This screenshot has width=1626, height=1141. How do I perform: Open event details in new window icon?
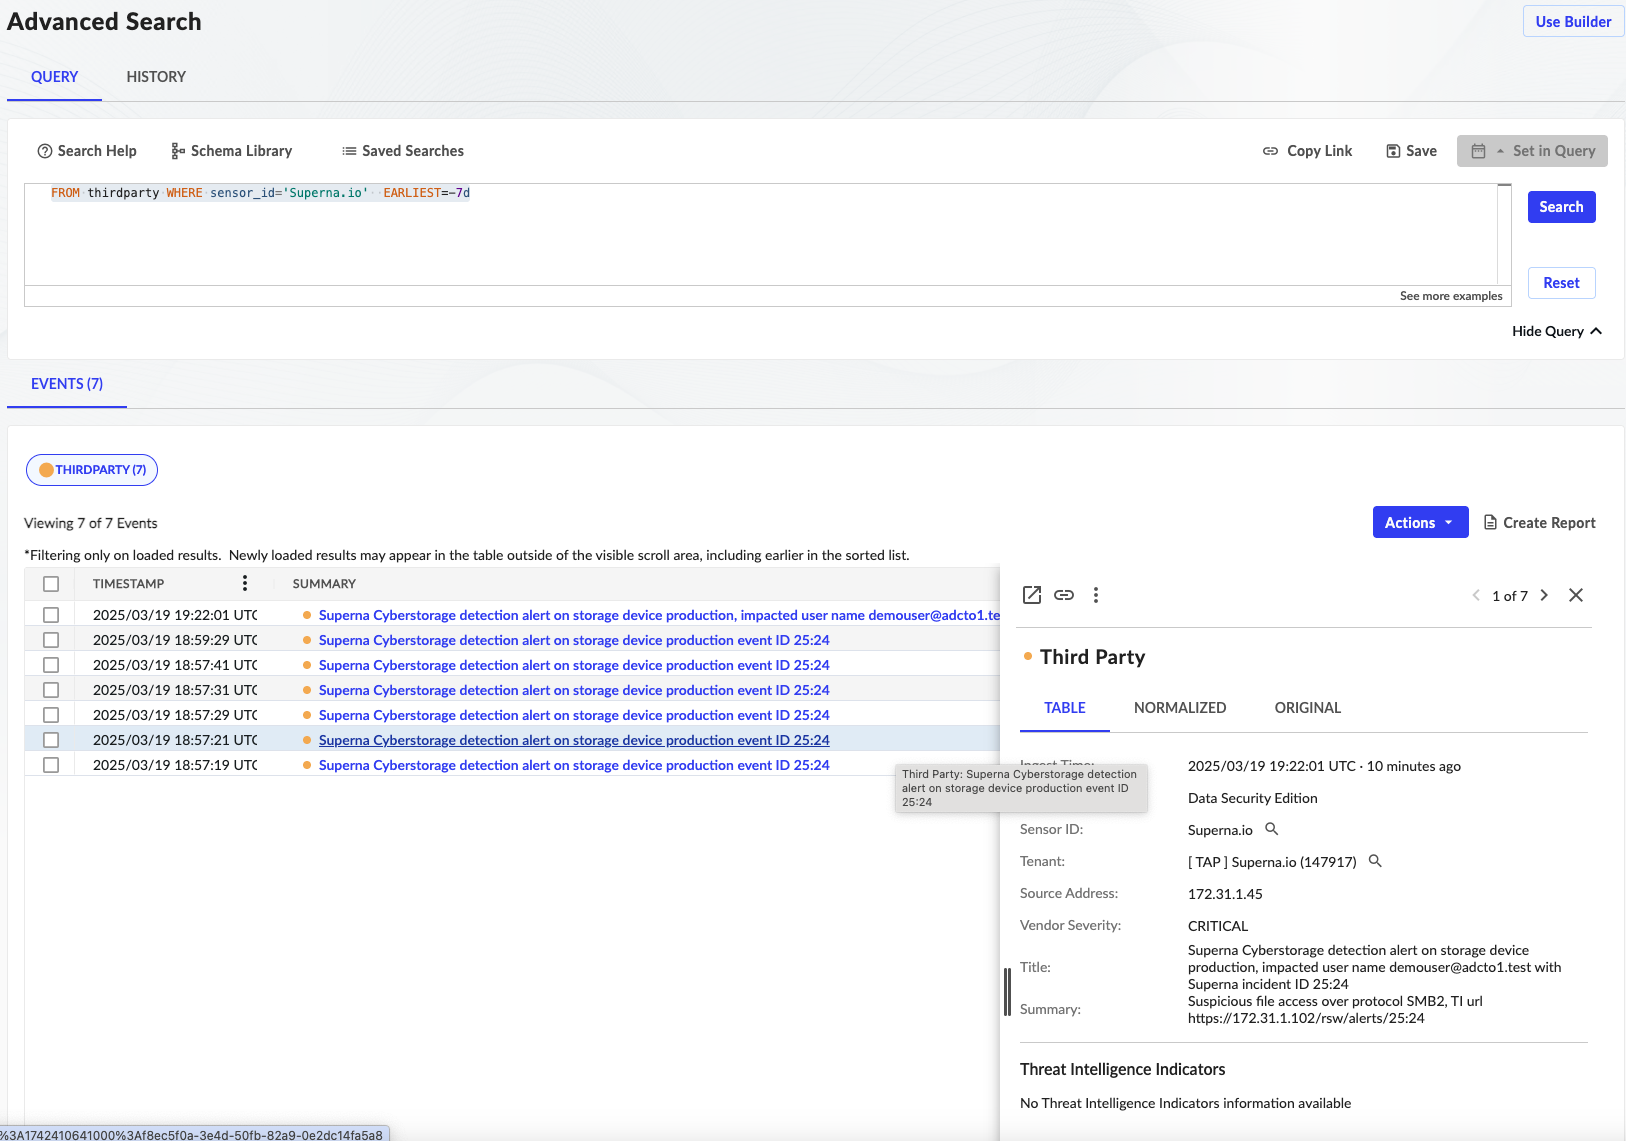pos(1032,595)
